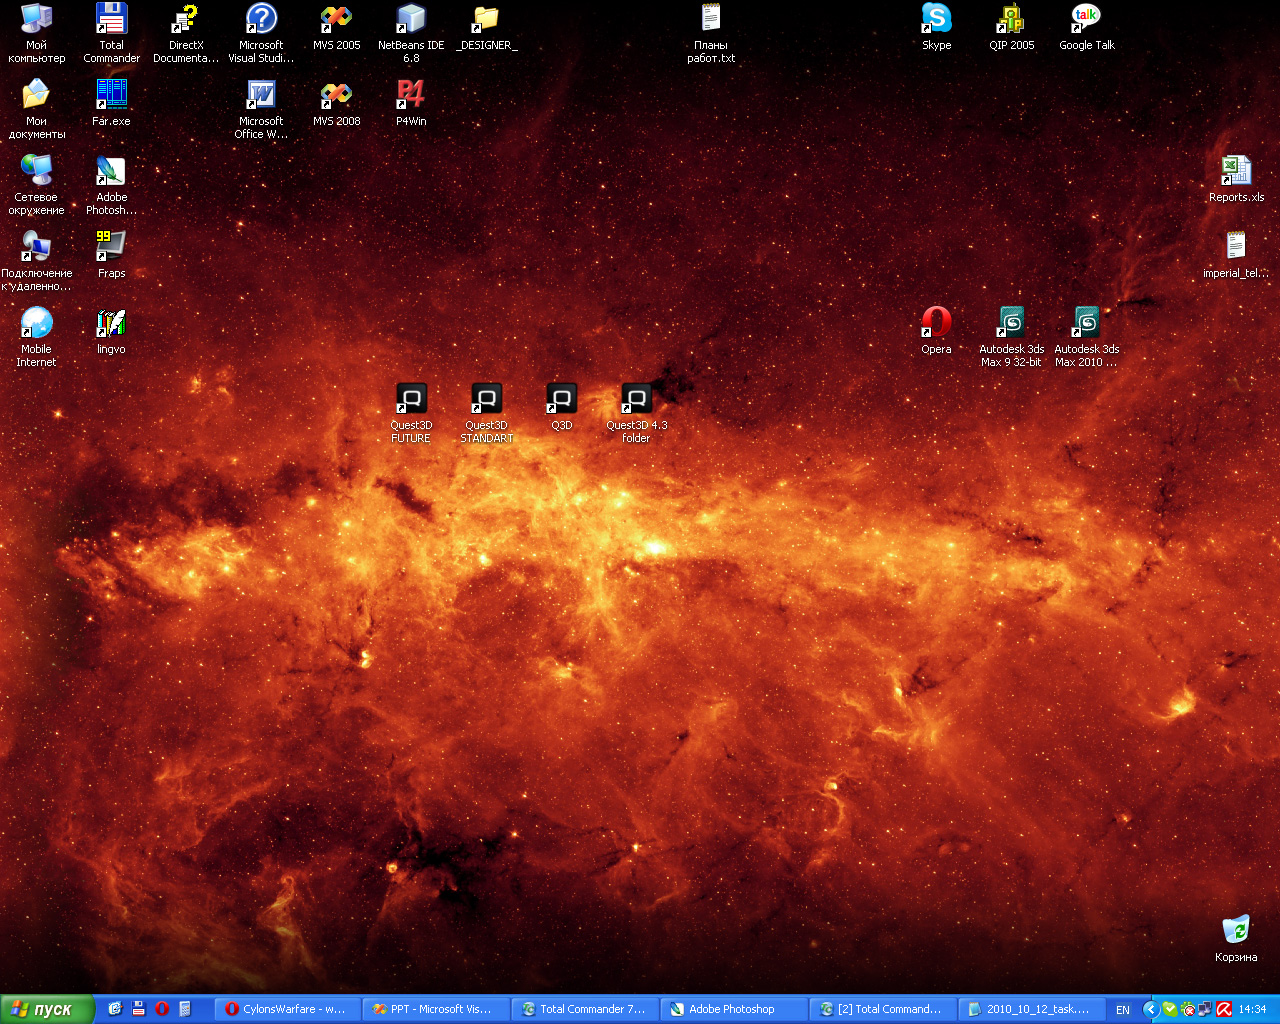Select the Autodesk 3ds Max 2010 shortcut
This screenshot has width=1280, height=1024.
tap(1087, 337)
